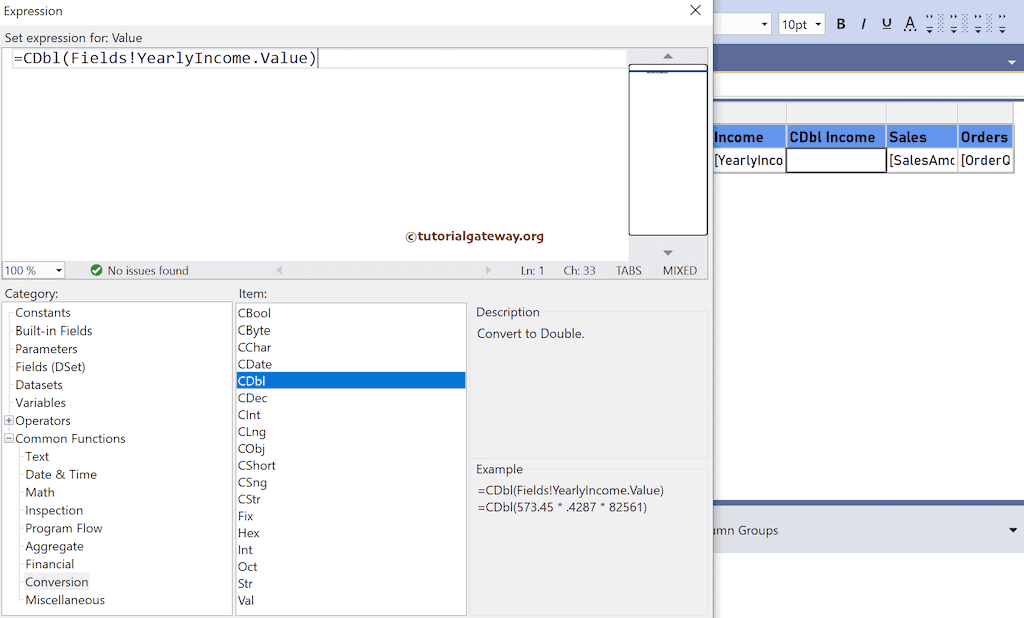
Task: Click the left navigation arrow in the status bar
Action: coord(279,269)
